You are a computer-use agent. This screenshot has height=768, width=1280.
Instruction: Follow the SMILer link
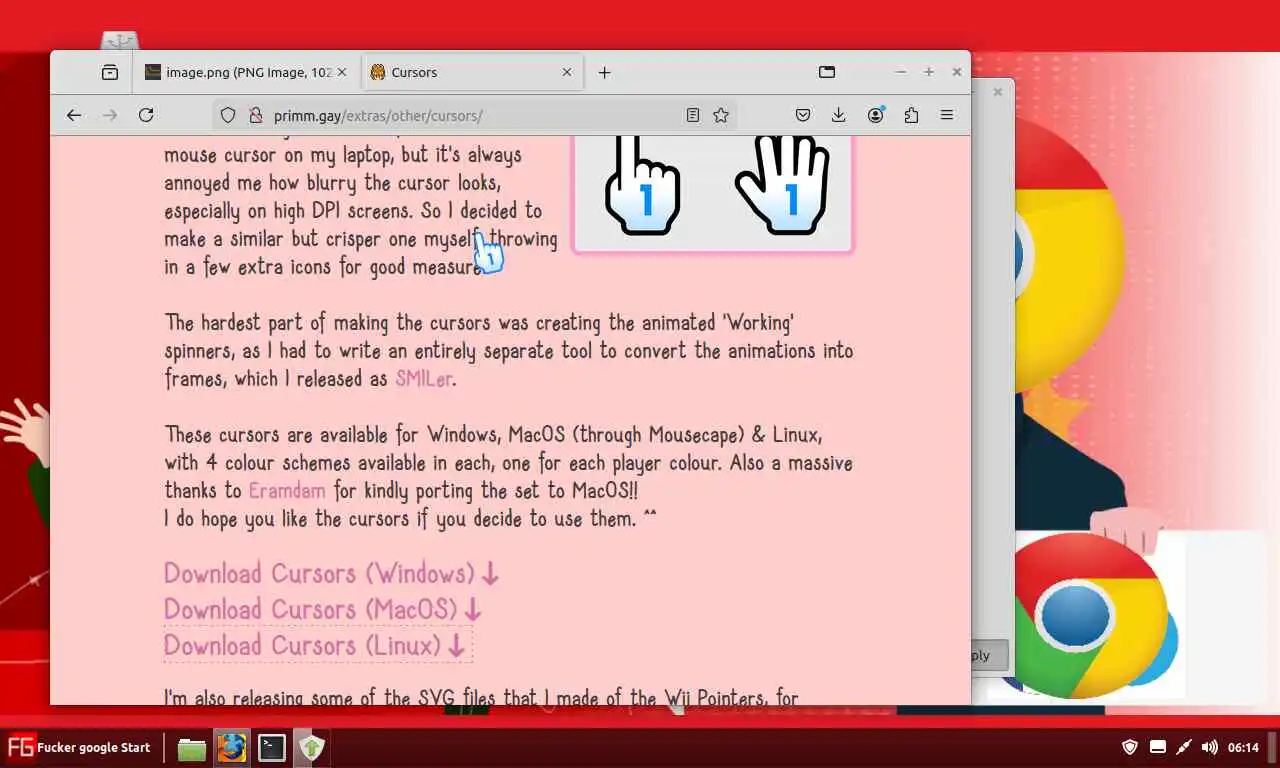point(424,379)
